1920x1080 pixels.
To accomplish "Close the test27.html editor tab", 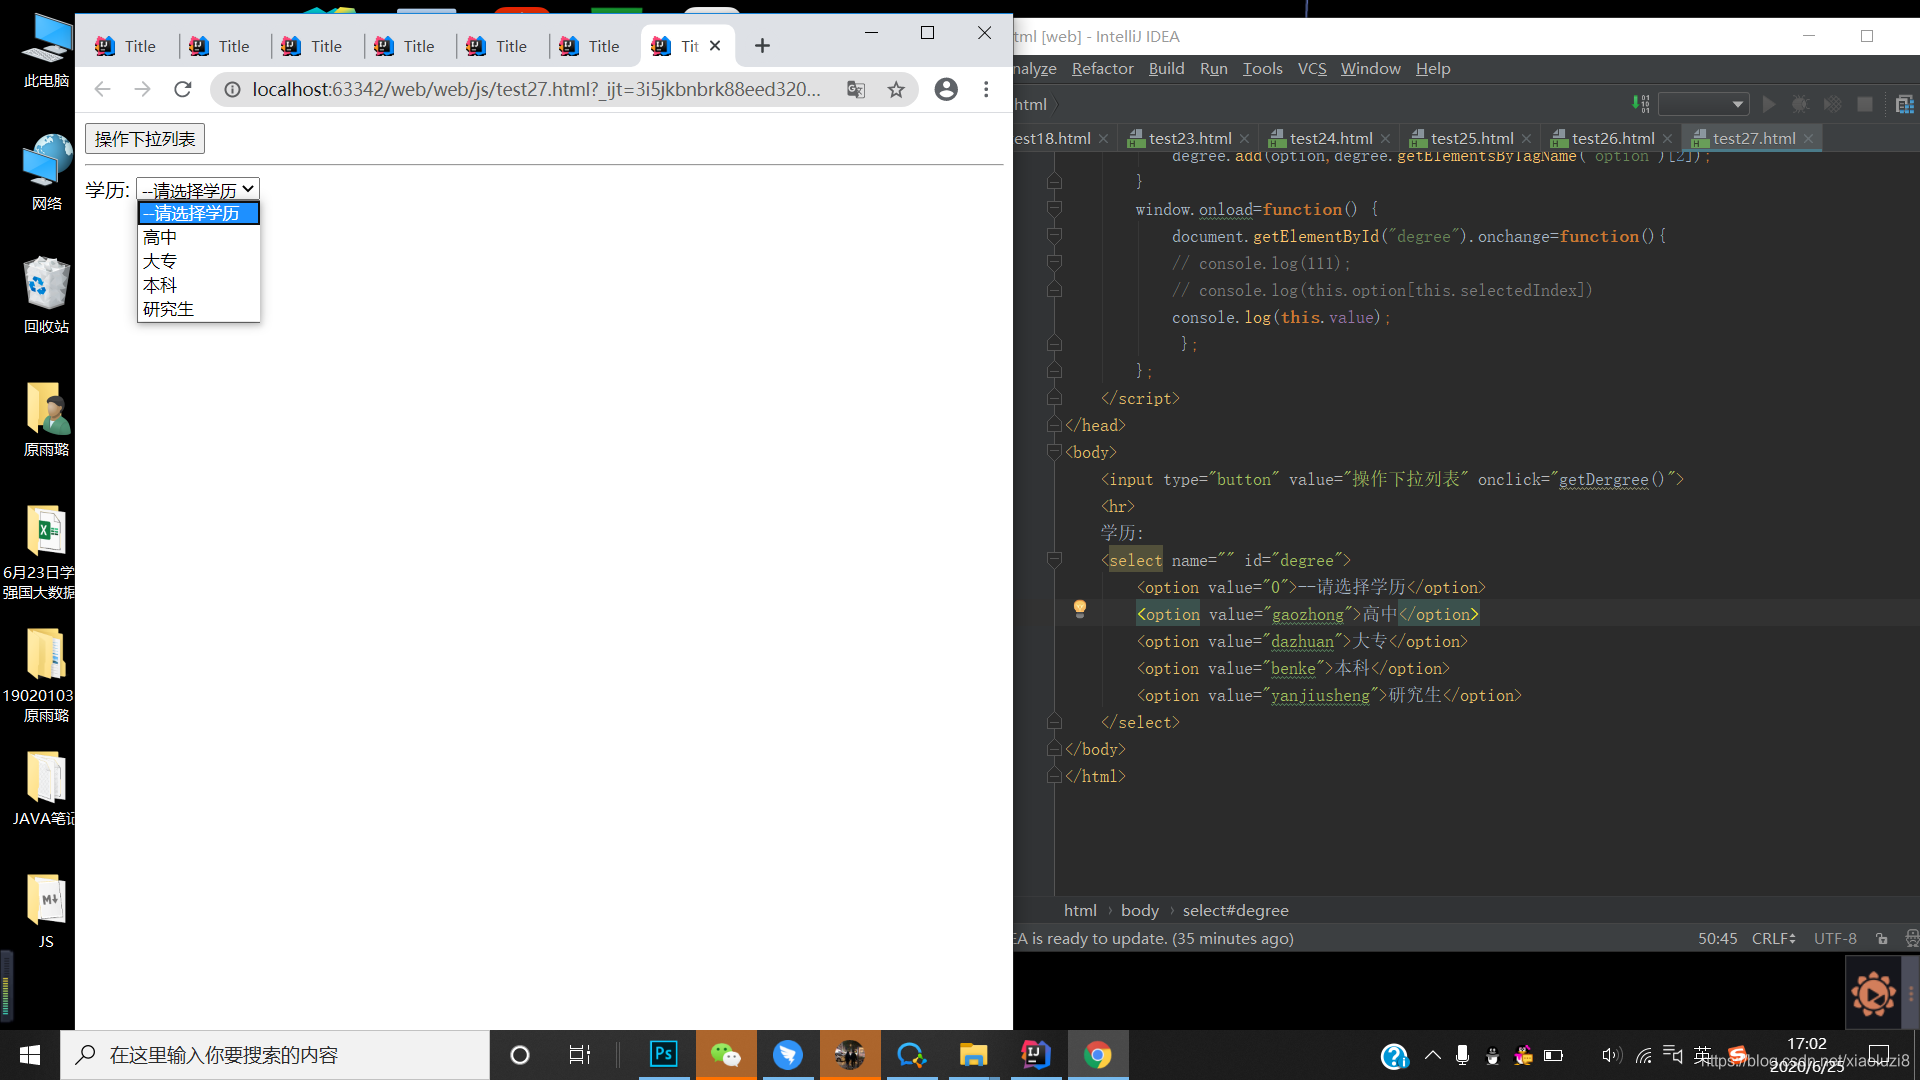I will click(x=1808, y=139).
